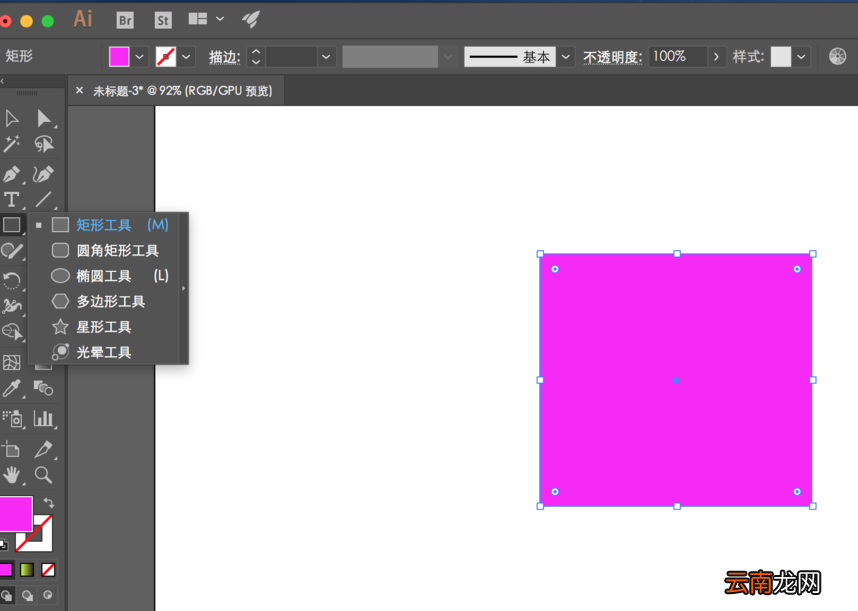Image resolution: width=858 pixels, height=611 pixels.
Task: Select the Artboard tool
Action: [x=11, y=449]
